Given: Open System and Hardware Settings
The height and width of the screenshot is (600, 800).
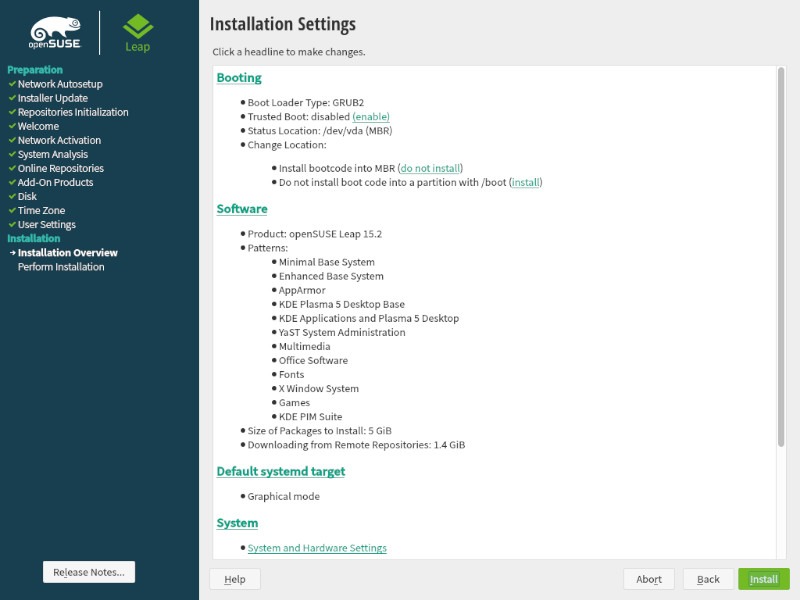Looking at the screenshot, I should click(315, 547).
